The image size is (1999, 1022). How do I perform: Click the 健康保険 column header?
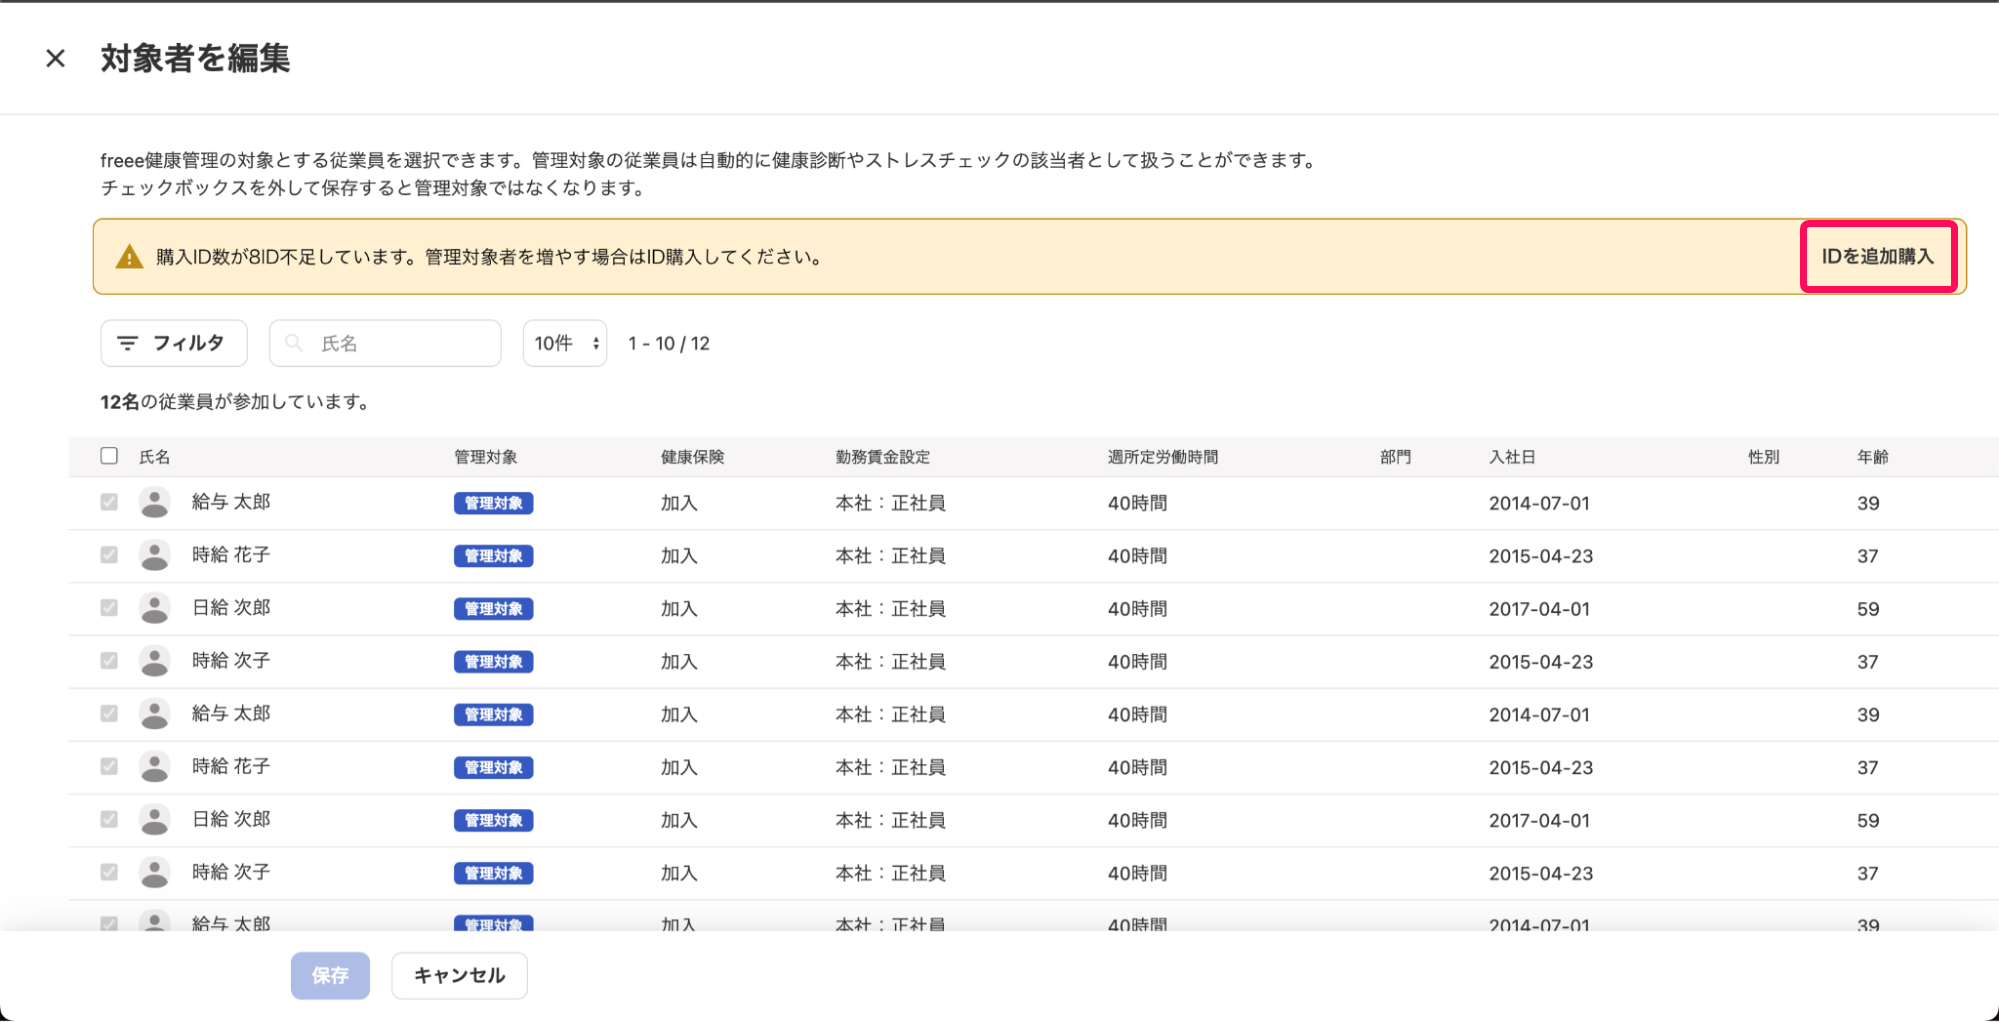pos(692,457)
